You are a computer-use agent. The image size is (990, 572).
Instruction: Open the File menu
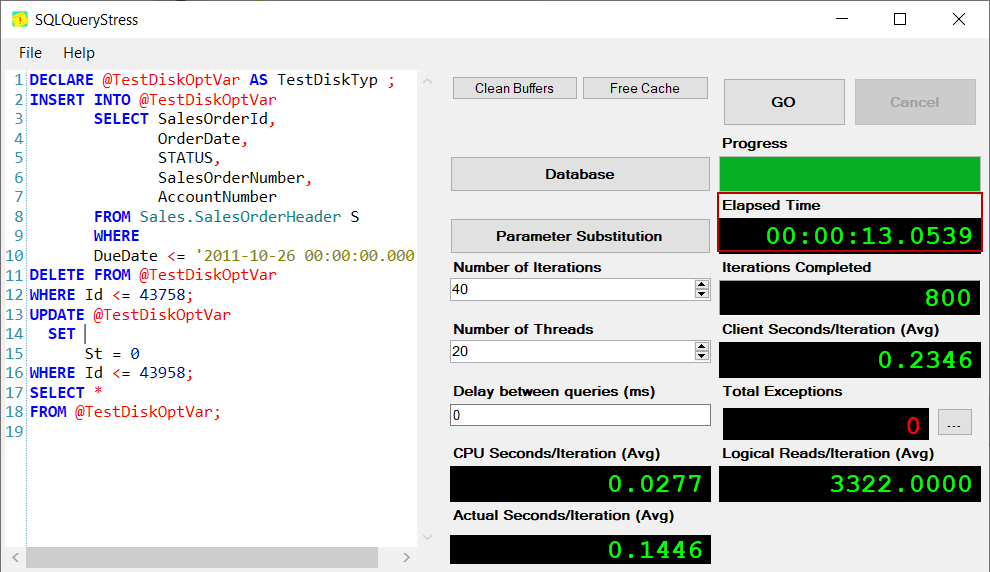tap(30, 53)
